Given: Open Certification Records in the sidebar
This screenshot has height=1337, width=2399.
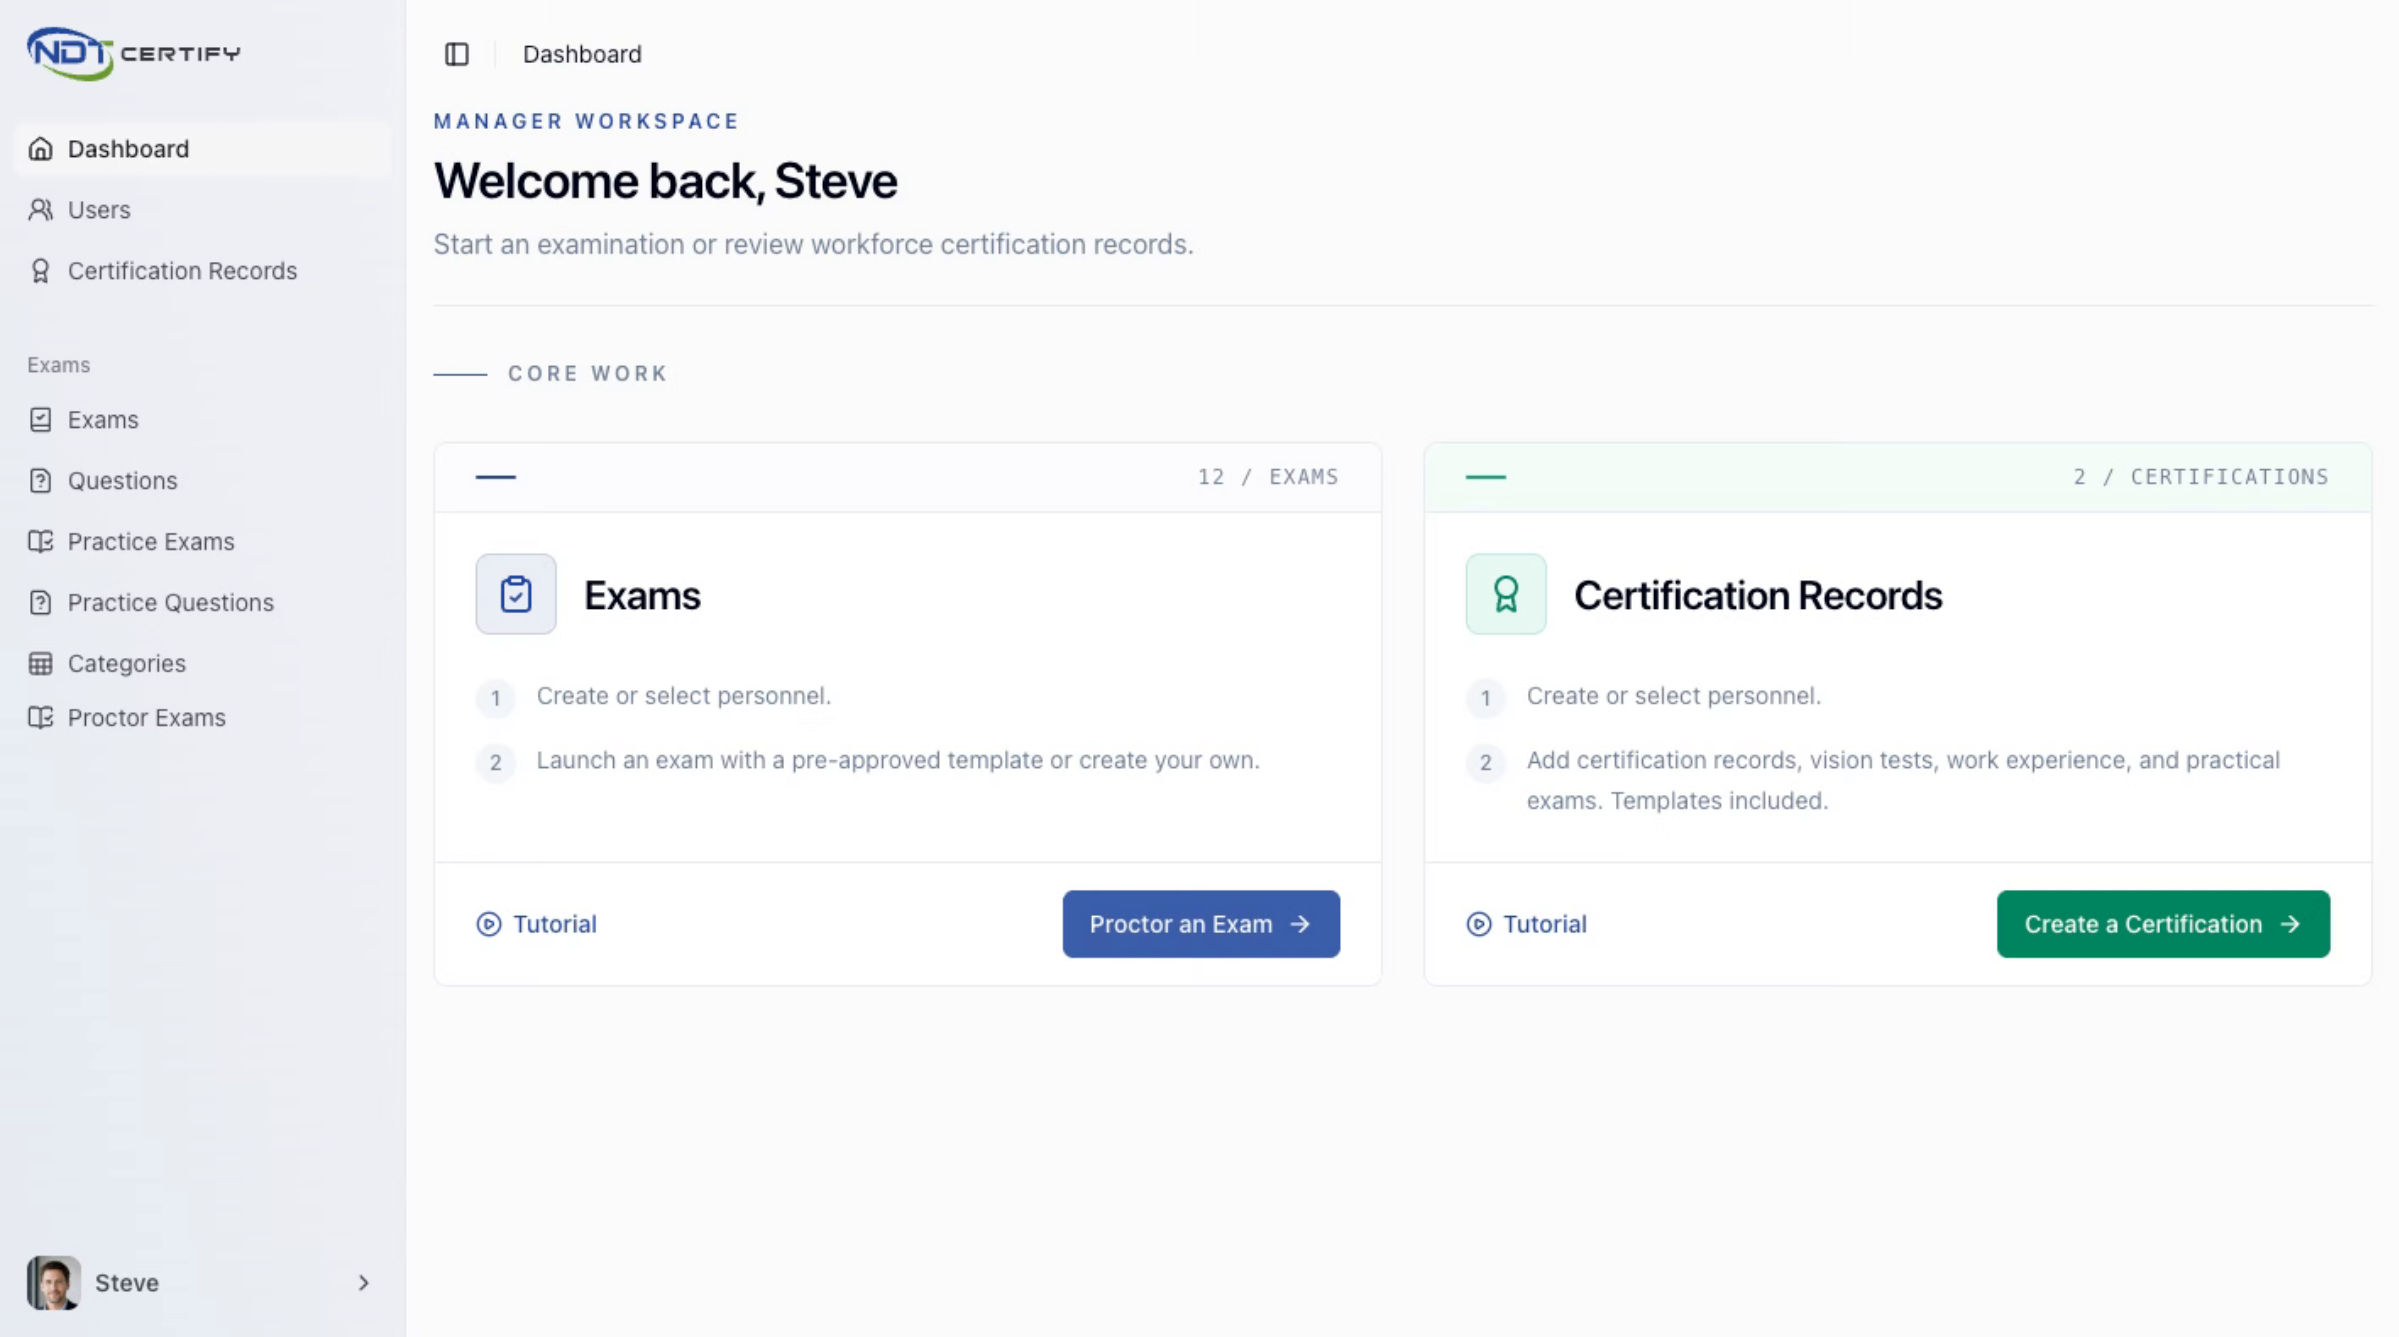Looking at the screenshot, I should [203, 271].
